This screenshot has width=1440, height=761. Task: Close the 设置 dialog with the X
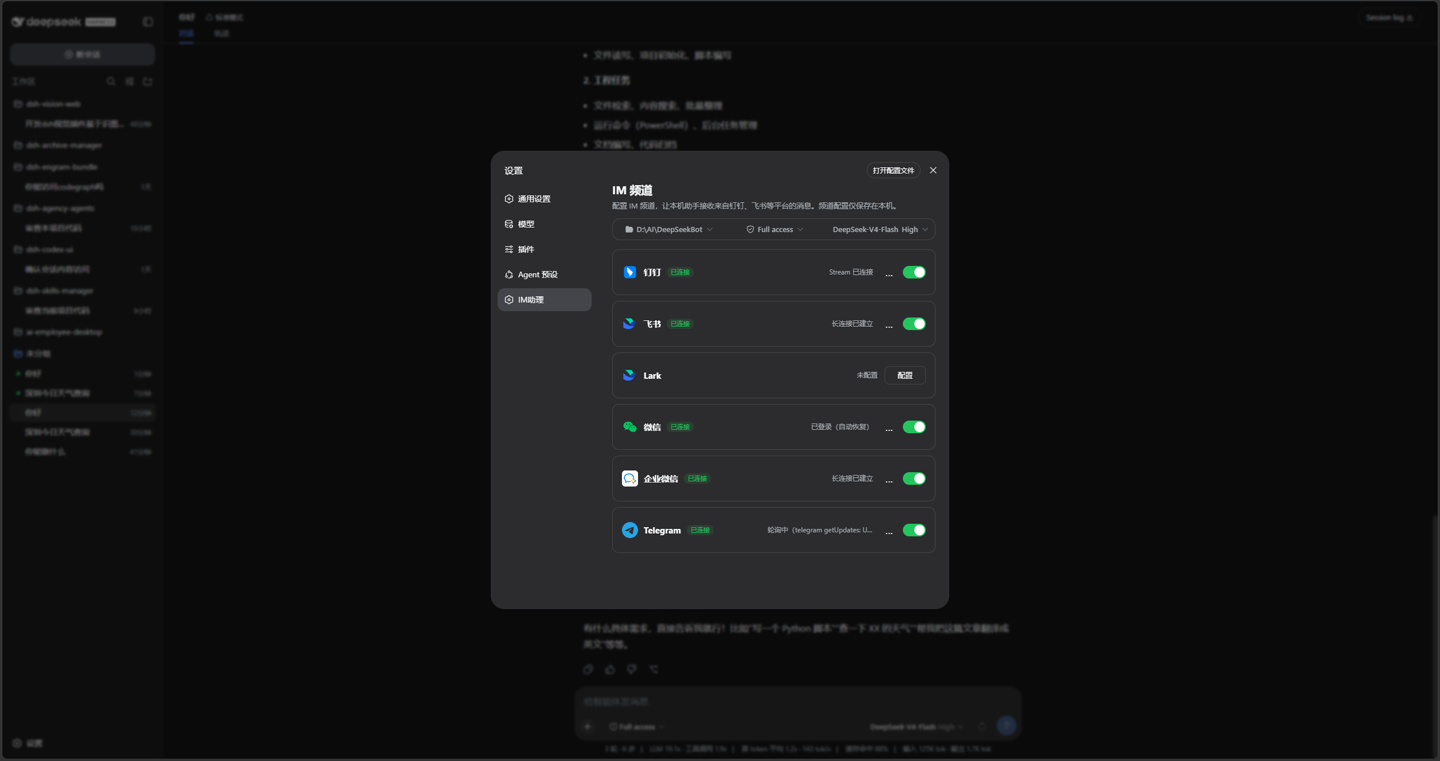coord(933,170)
